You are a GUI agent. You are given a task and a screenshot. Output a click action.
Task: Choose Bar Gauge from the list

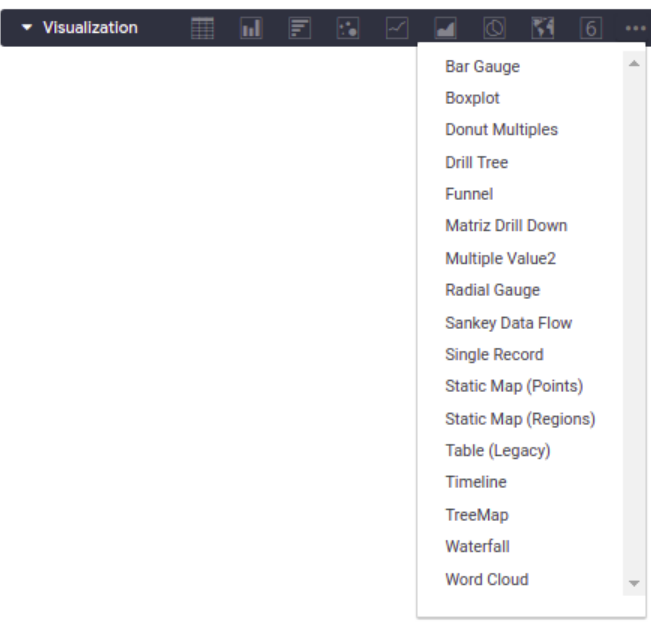pos(482,66)
